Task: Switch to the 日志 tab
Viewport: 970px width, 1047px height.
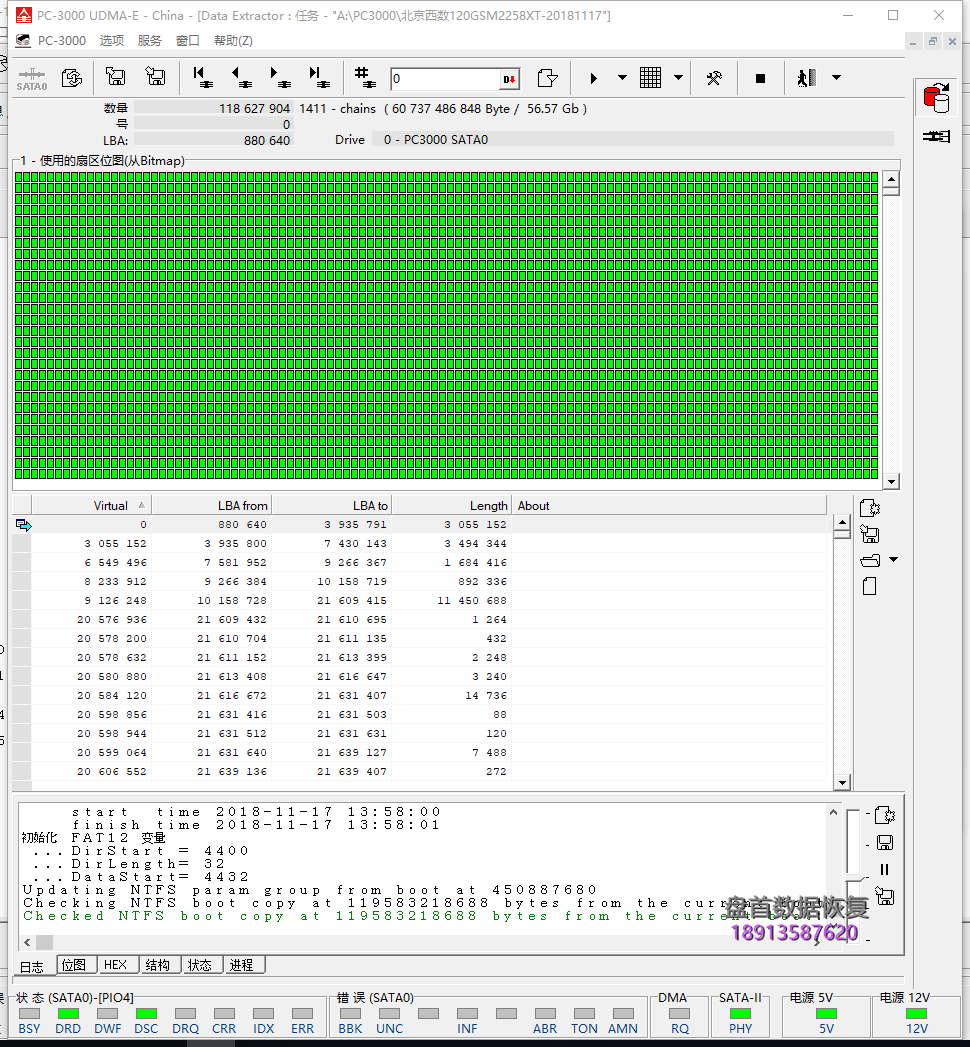Action: click(31, 966)
